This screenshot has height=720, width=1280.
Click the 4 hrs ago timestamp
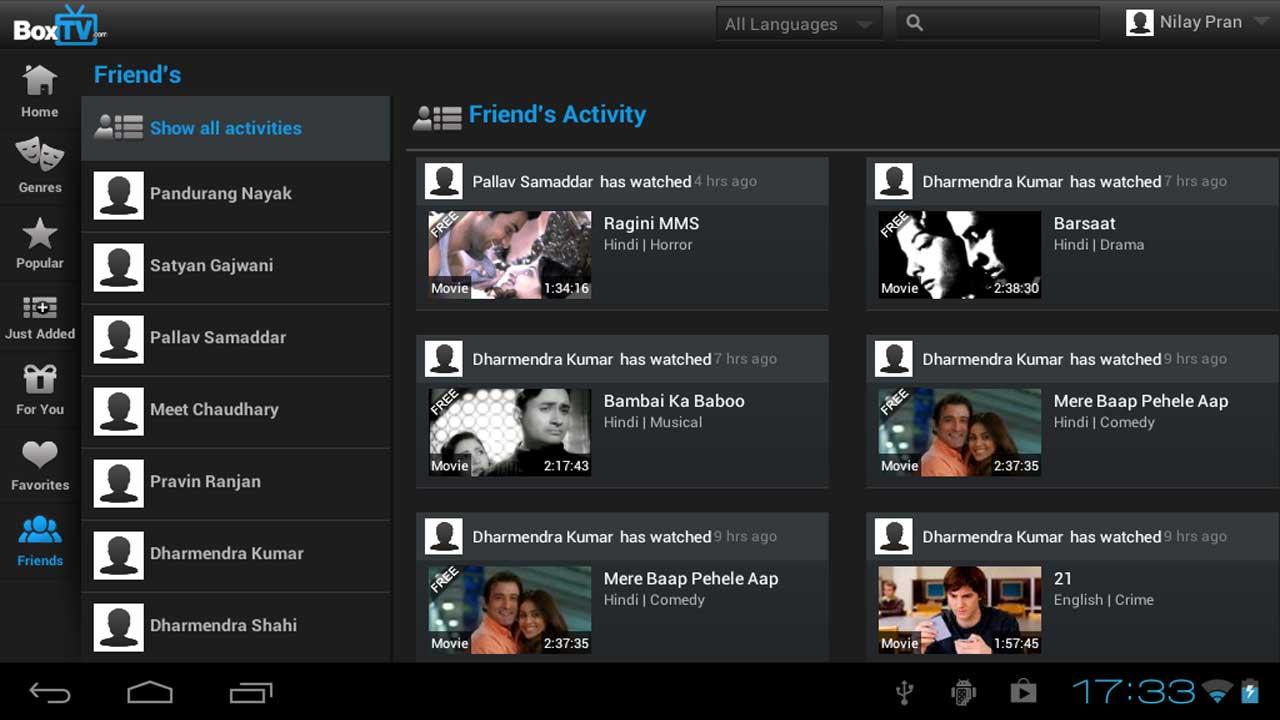(x=725, y=182)
